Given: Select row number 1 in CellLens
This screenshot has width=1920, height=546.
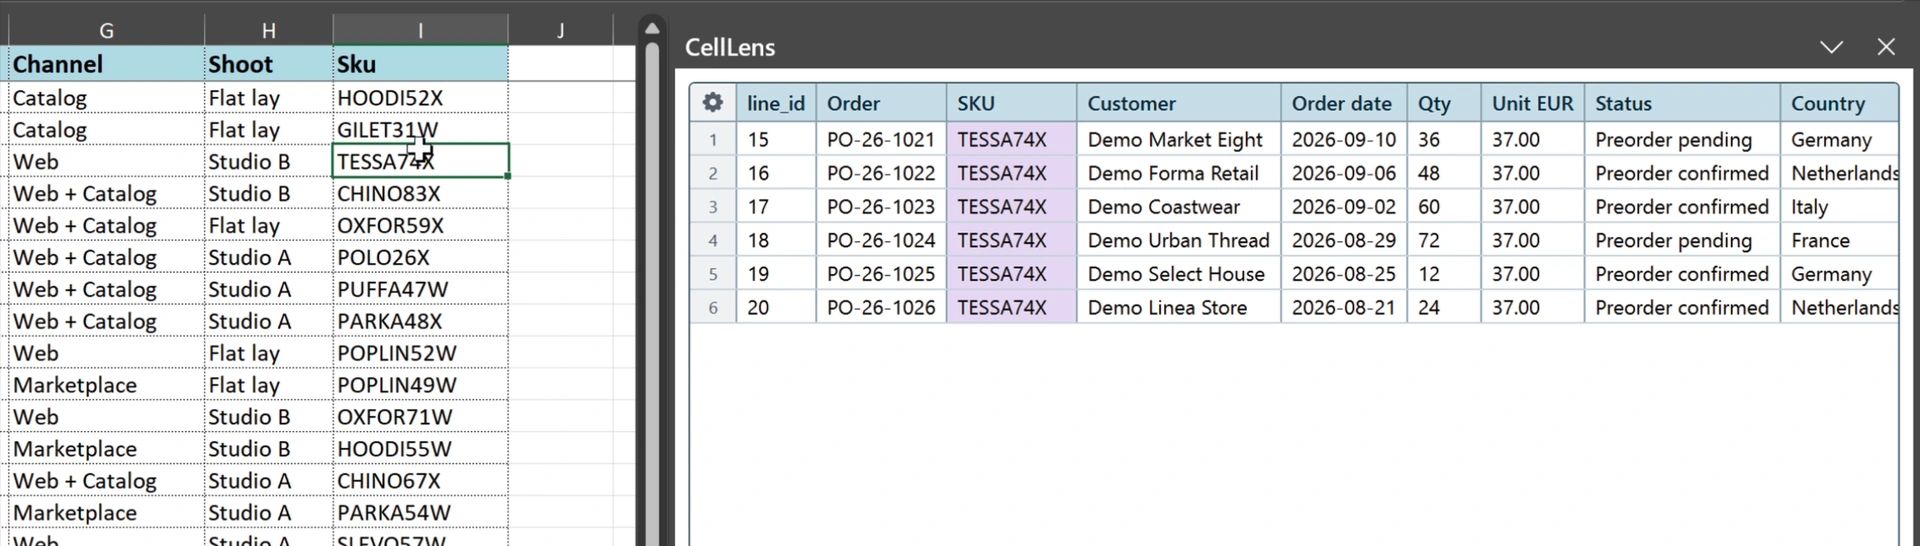Looking at the screenshot, I should click(713, 140).
